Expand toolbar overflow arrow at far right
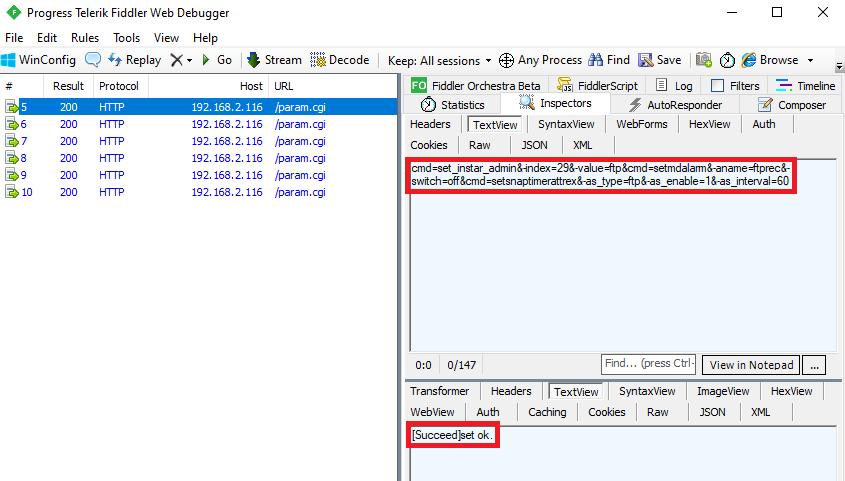This screenshot has height=481, width=845. tap(839, 66)
